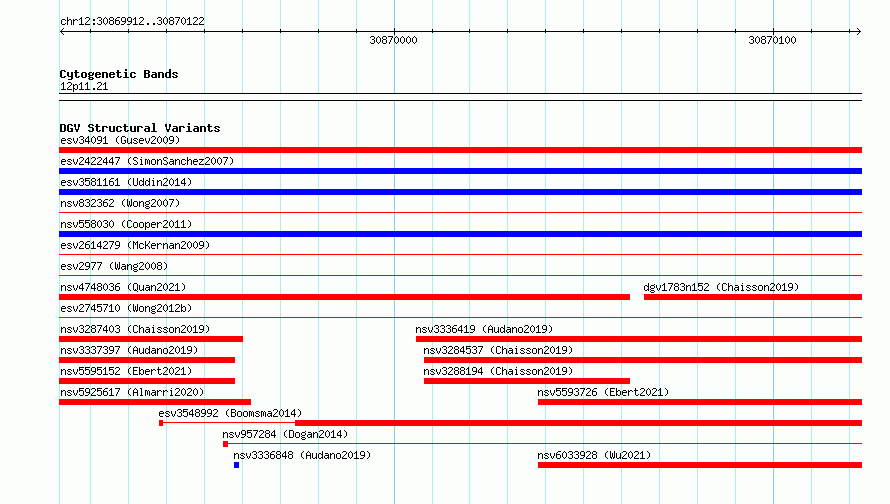Click the small red square of nsv957284
Screen dimensions: 890x504
pos(225,444)
